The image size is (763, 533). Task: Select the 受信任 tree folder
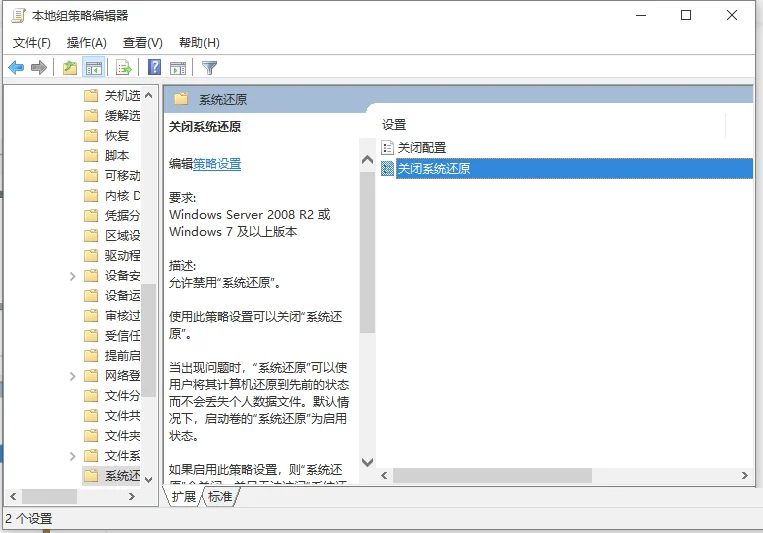pyautogui.click(x=111, y=336)
